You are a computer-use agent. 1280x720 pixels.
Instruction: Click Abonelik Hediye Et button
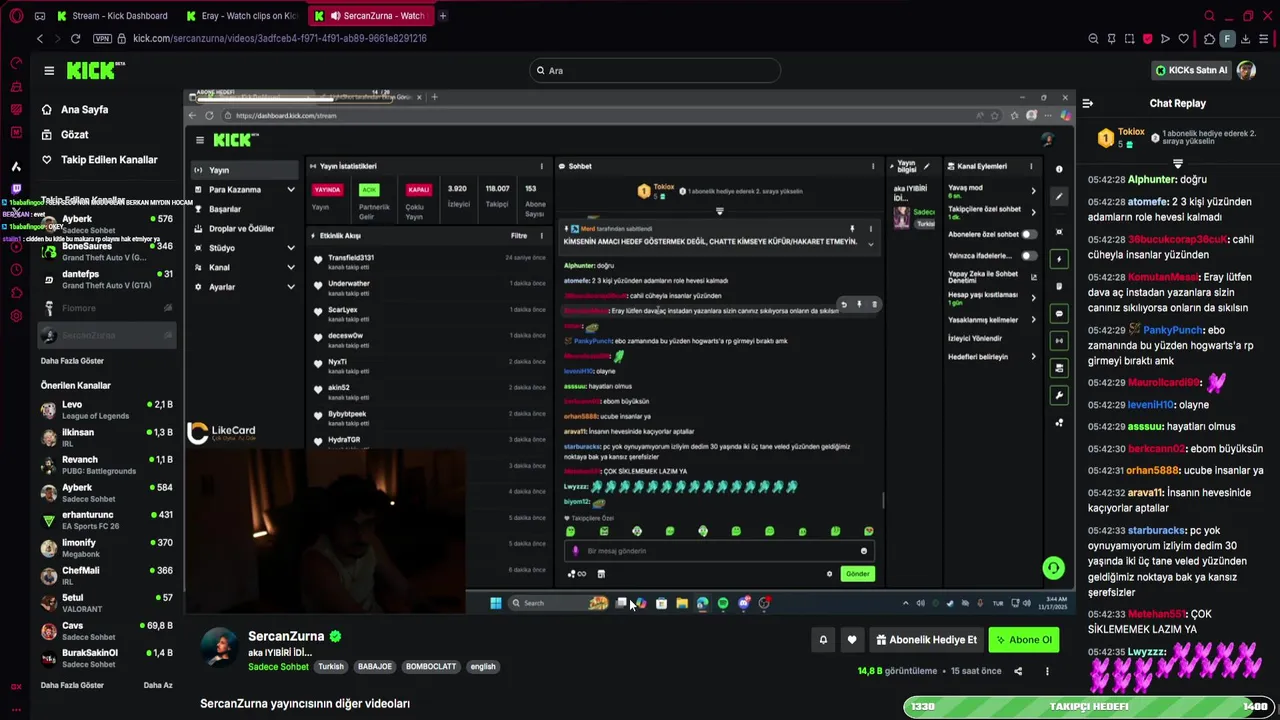click(925, 640)
